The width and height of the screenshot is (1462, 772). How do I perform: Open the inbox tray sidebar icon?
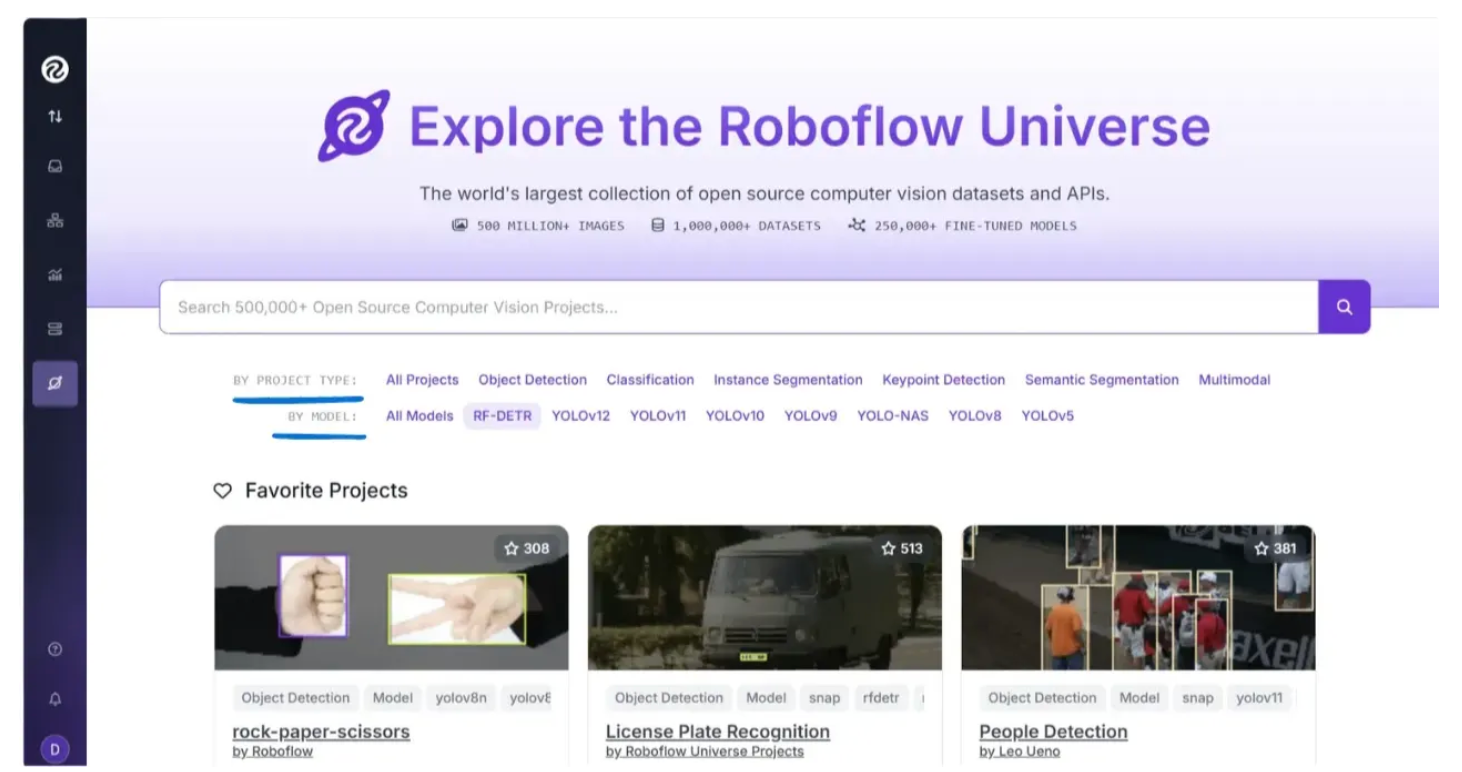(x=55, y=169)
